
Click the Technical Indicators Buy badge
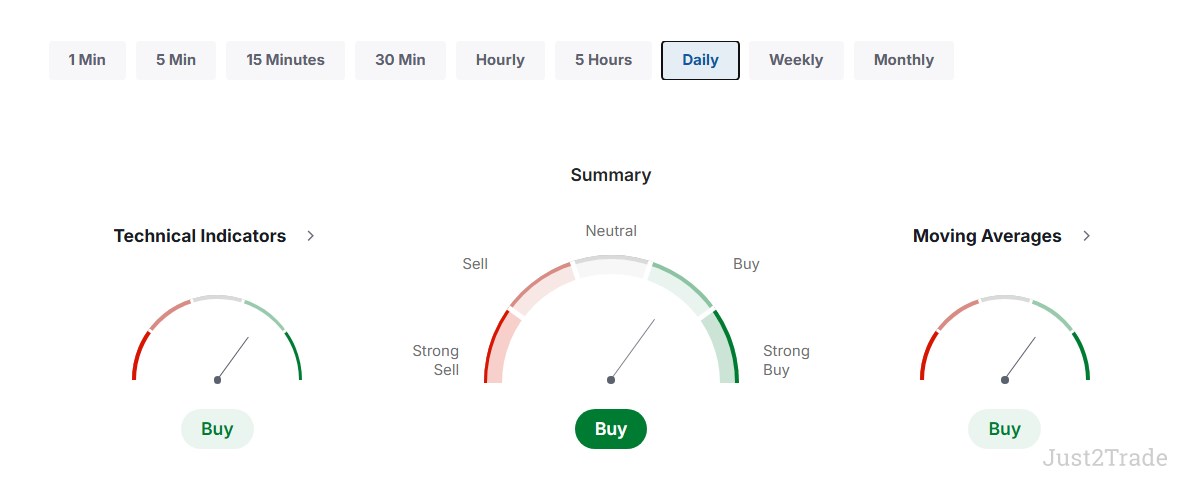point(217,429)
